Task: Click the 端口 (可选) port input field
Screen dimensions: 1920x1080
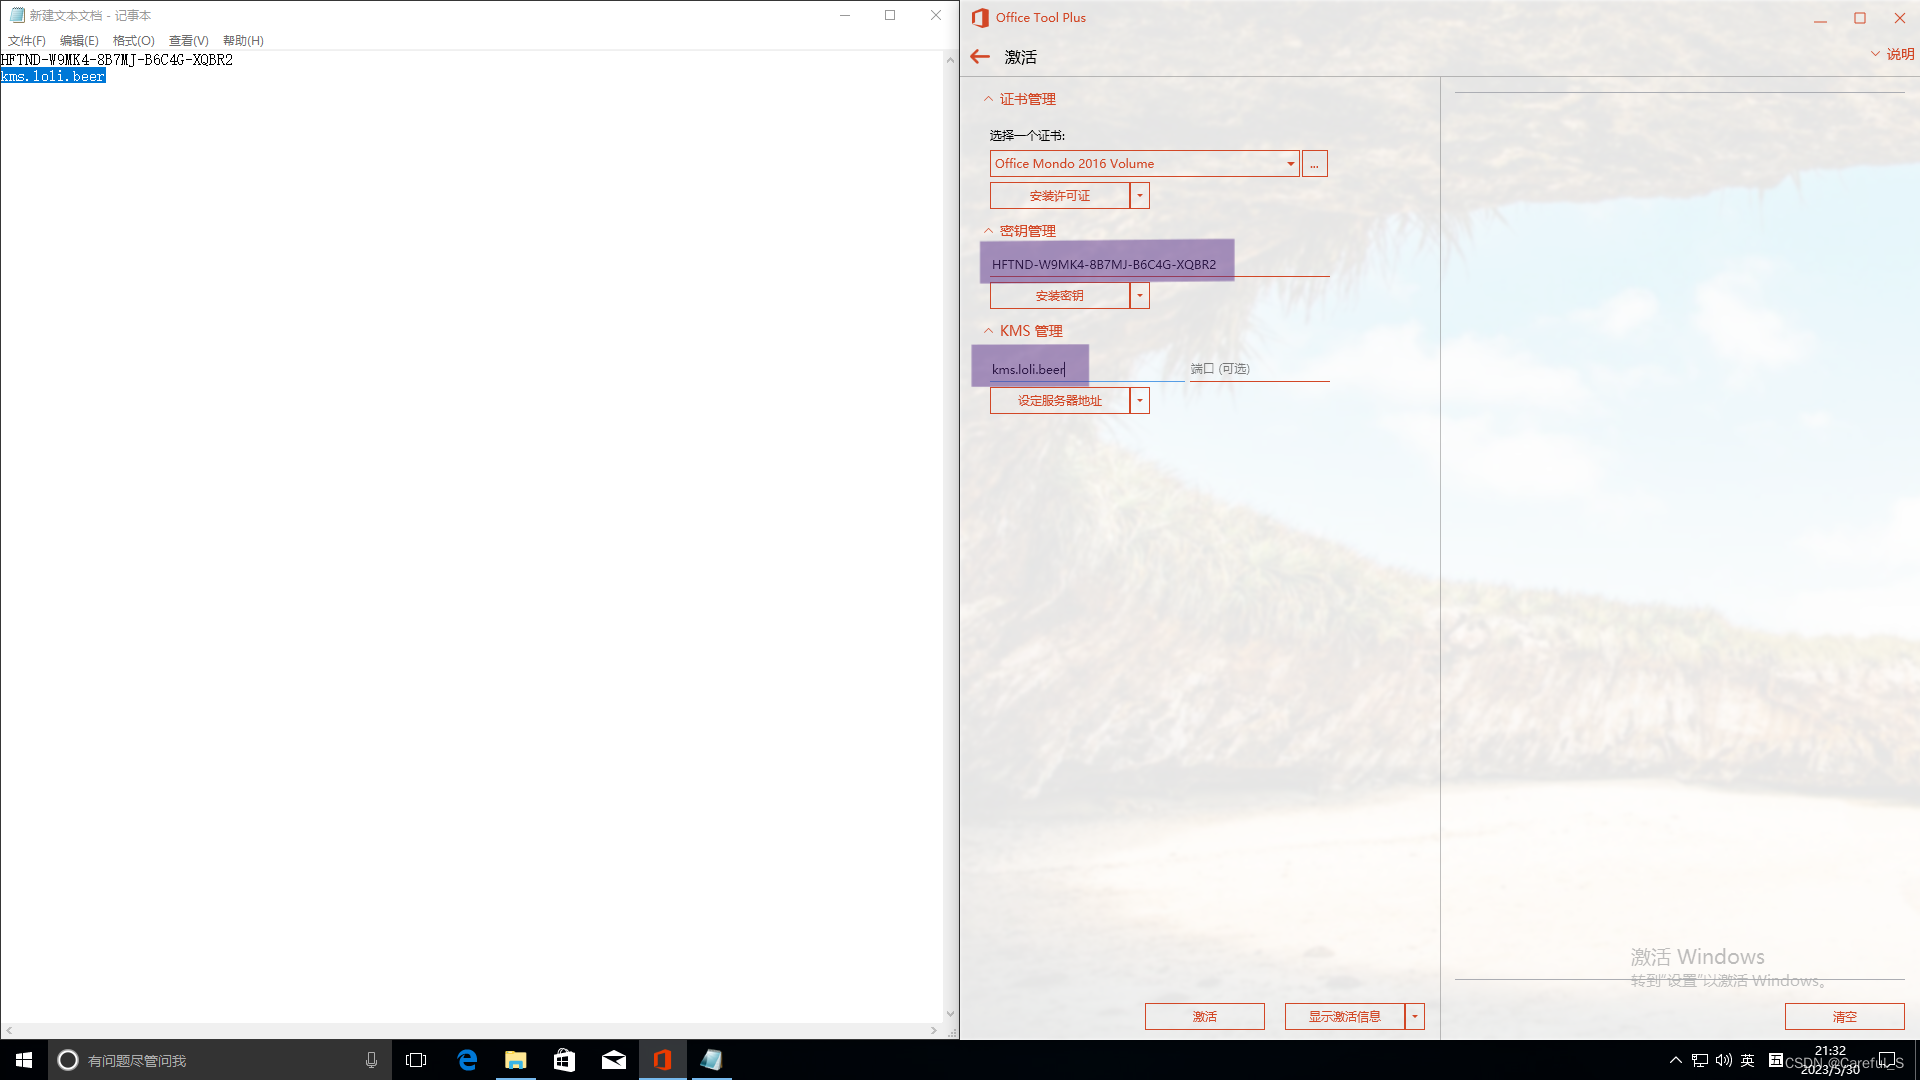Action: pos(1259,369)
